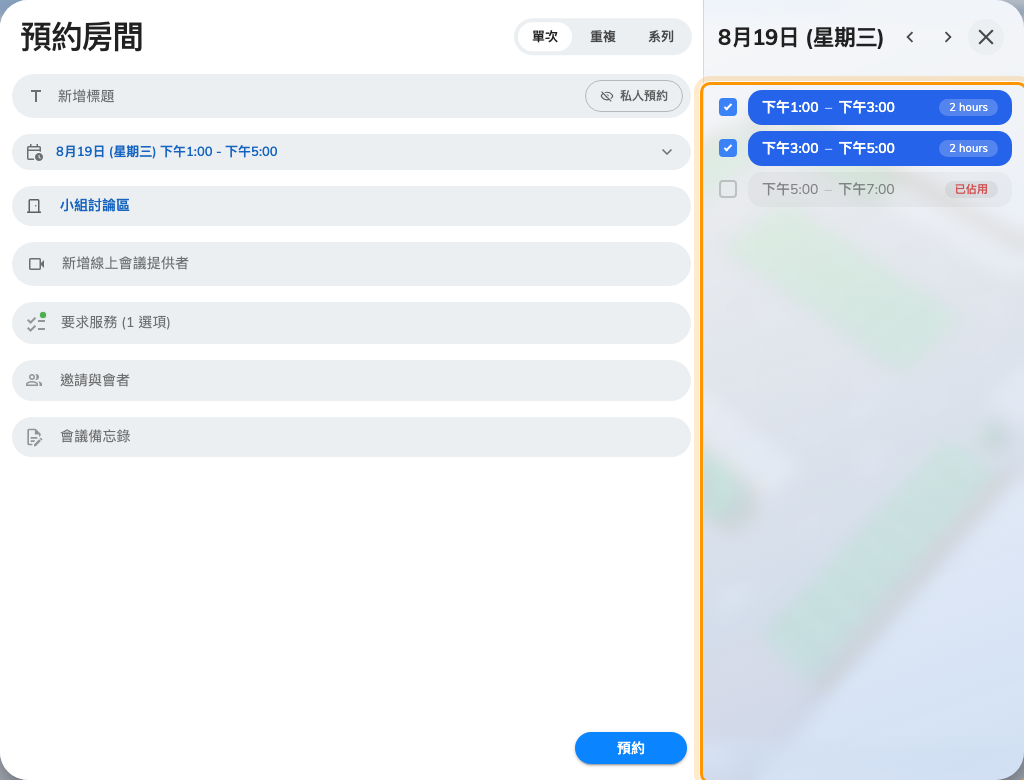Close the booking panel
Screen dimensions: 1024x780
[985, 37]
